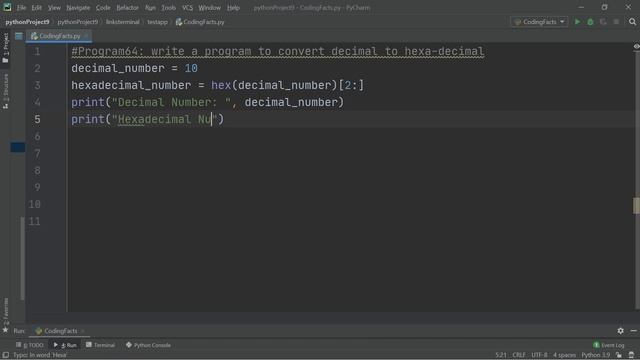
Task: Open the Navigate menu
Action: 78,7
